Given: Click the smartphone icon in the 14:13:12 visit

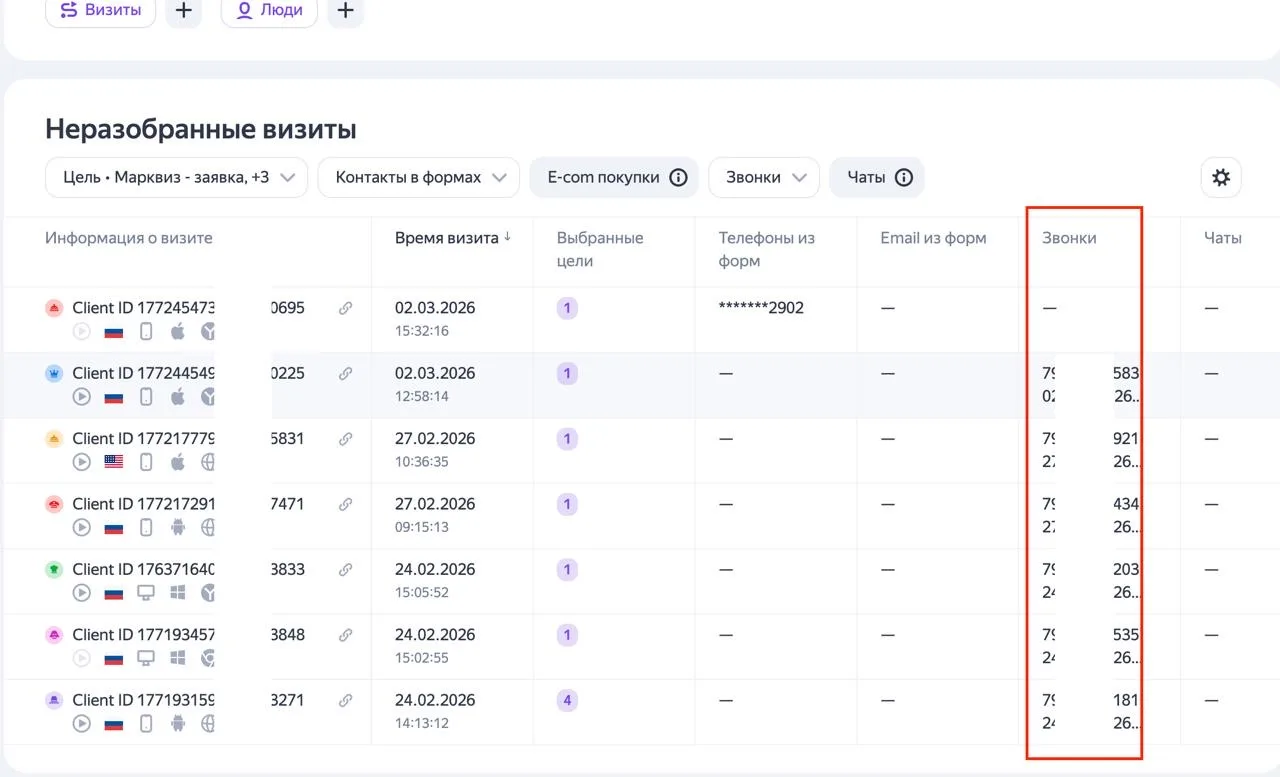Looking at the screenshot, I should pyautogui.click(x=146, y=723).
